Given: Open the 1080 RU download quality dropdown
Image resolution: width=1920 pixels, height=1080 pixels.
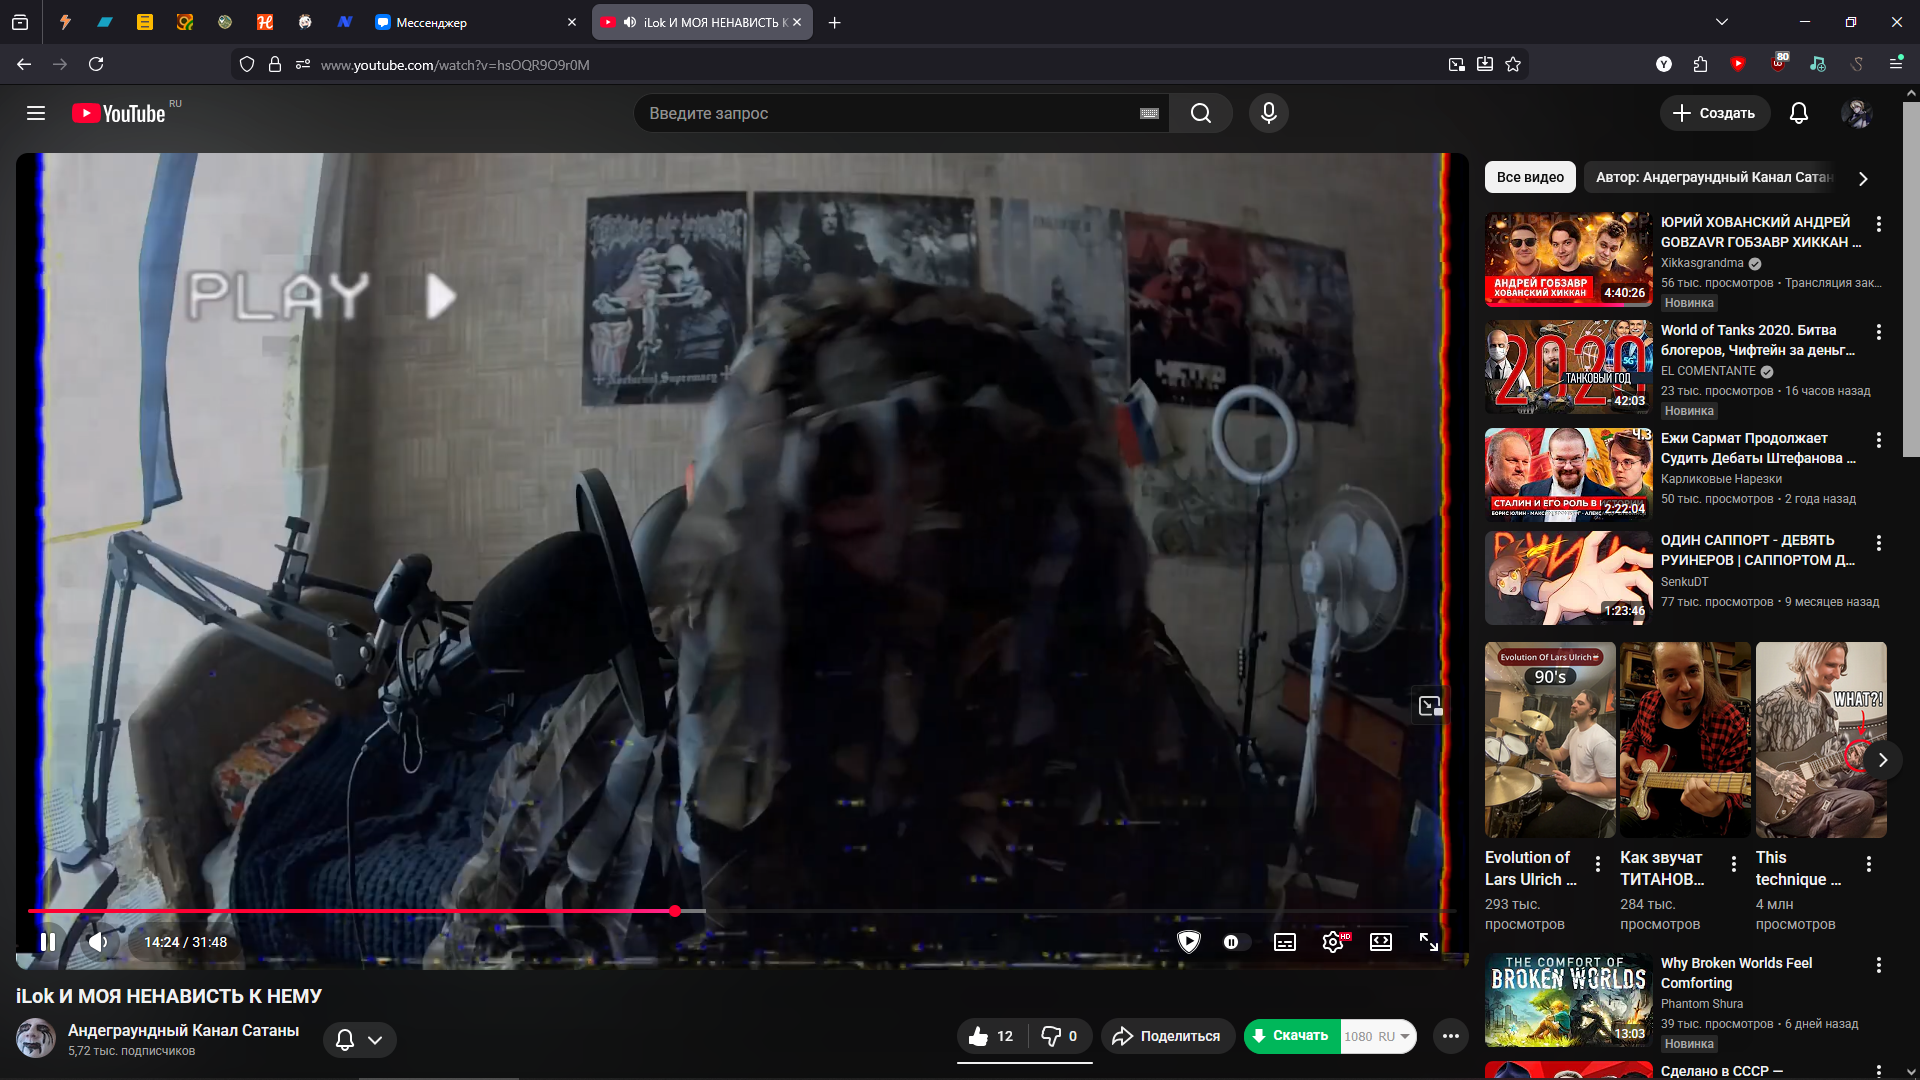Looking at the screenshot, I should click(1378, 1036).
